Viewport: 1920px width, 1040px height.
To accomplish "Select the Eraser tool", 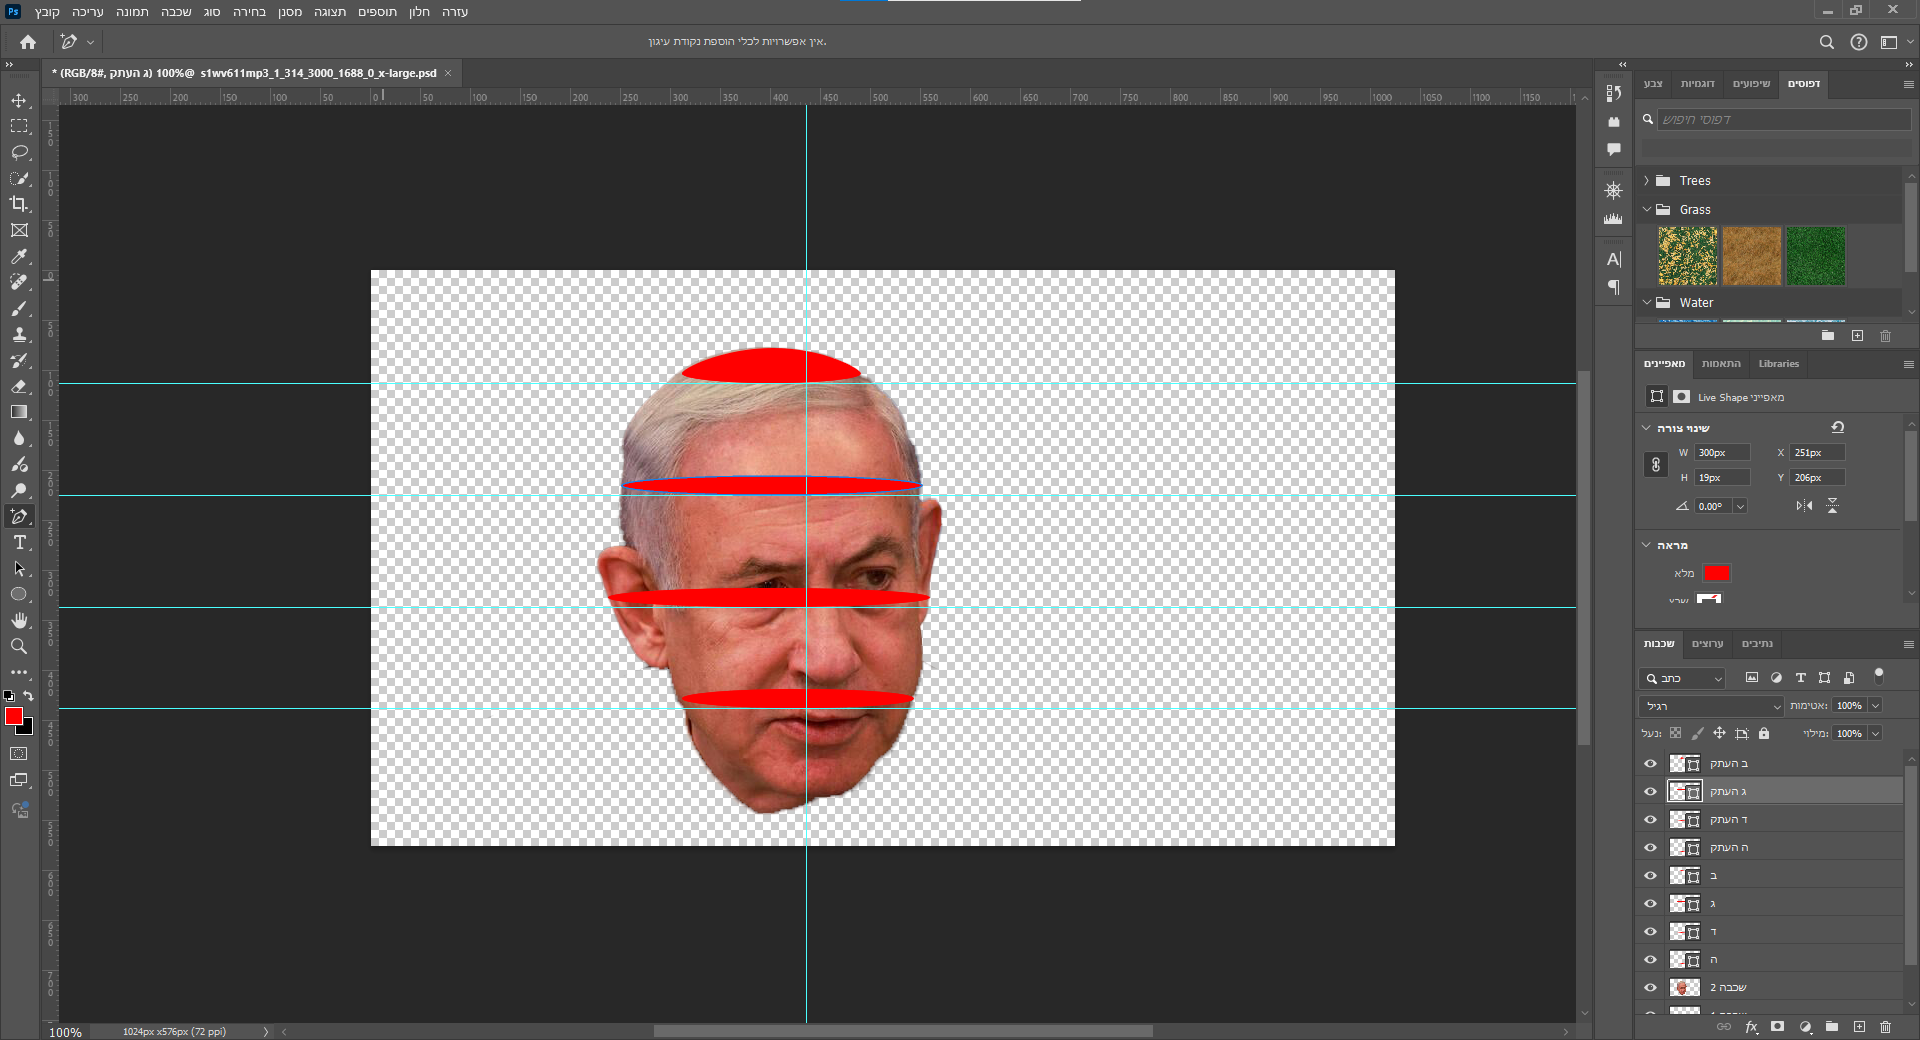I will [19, 386].
